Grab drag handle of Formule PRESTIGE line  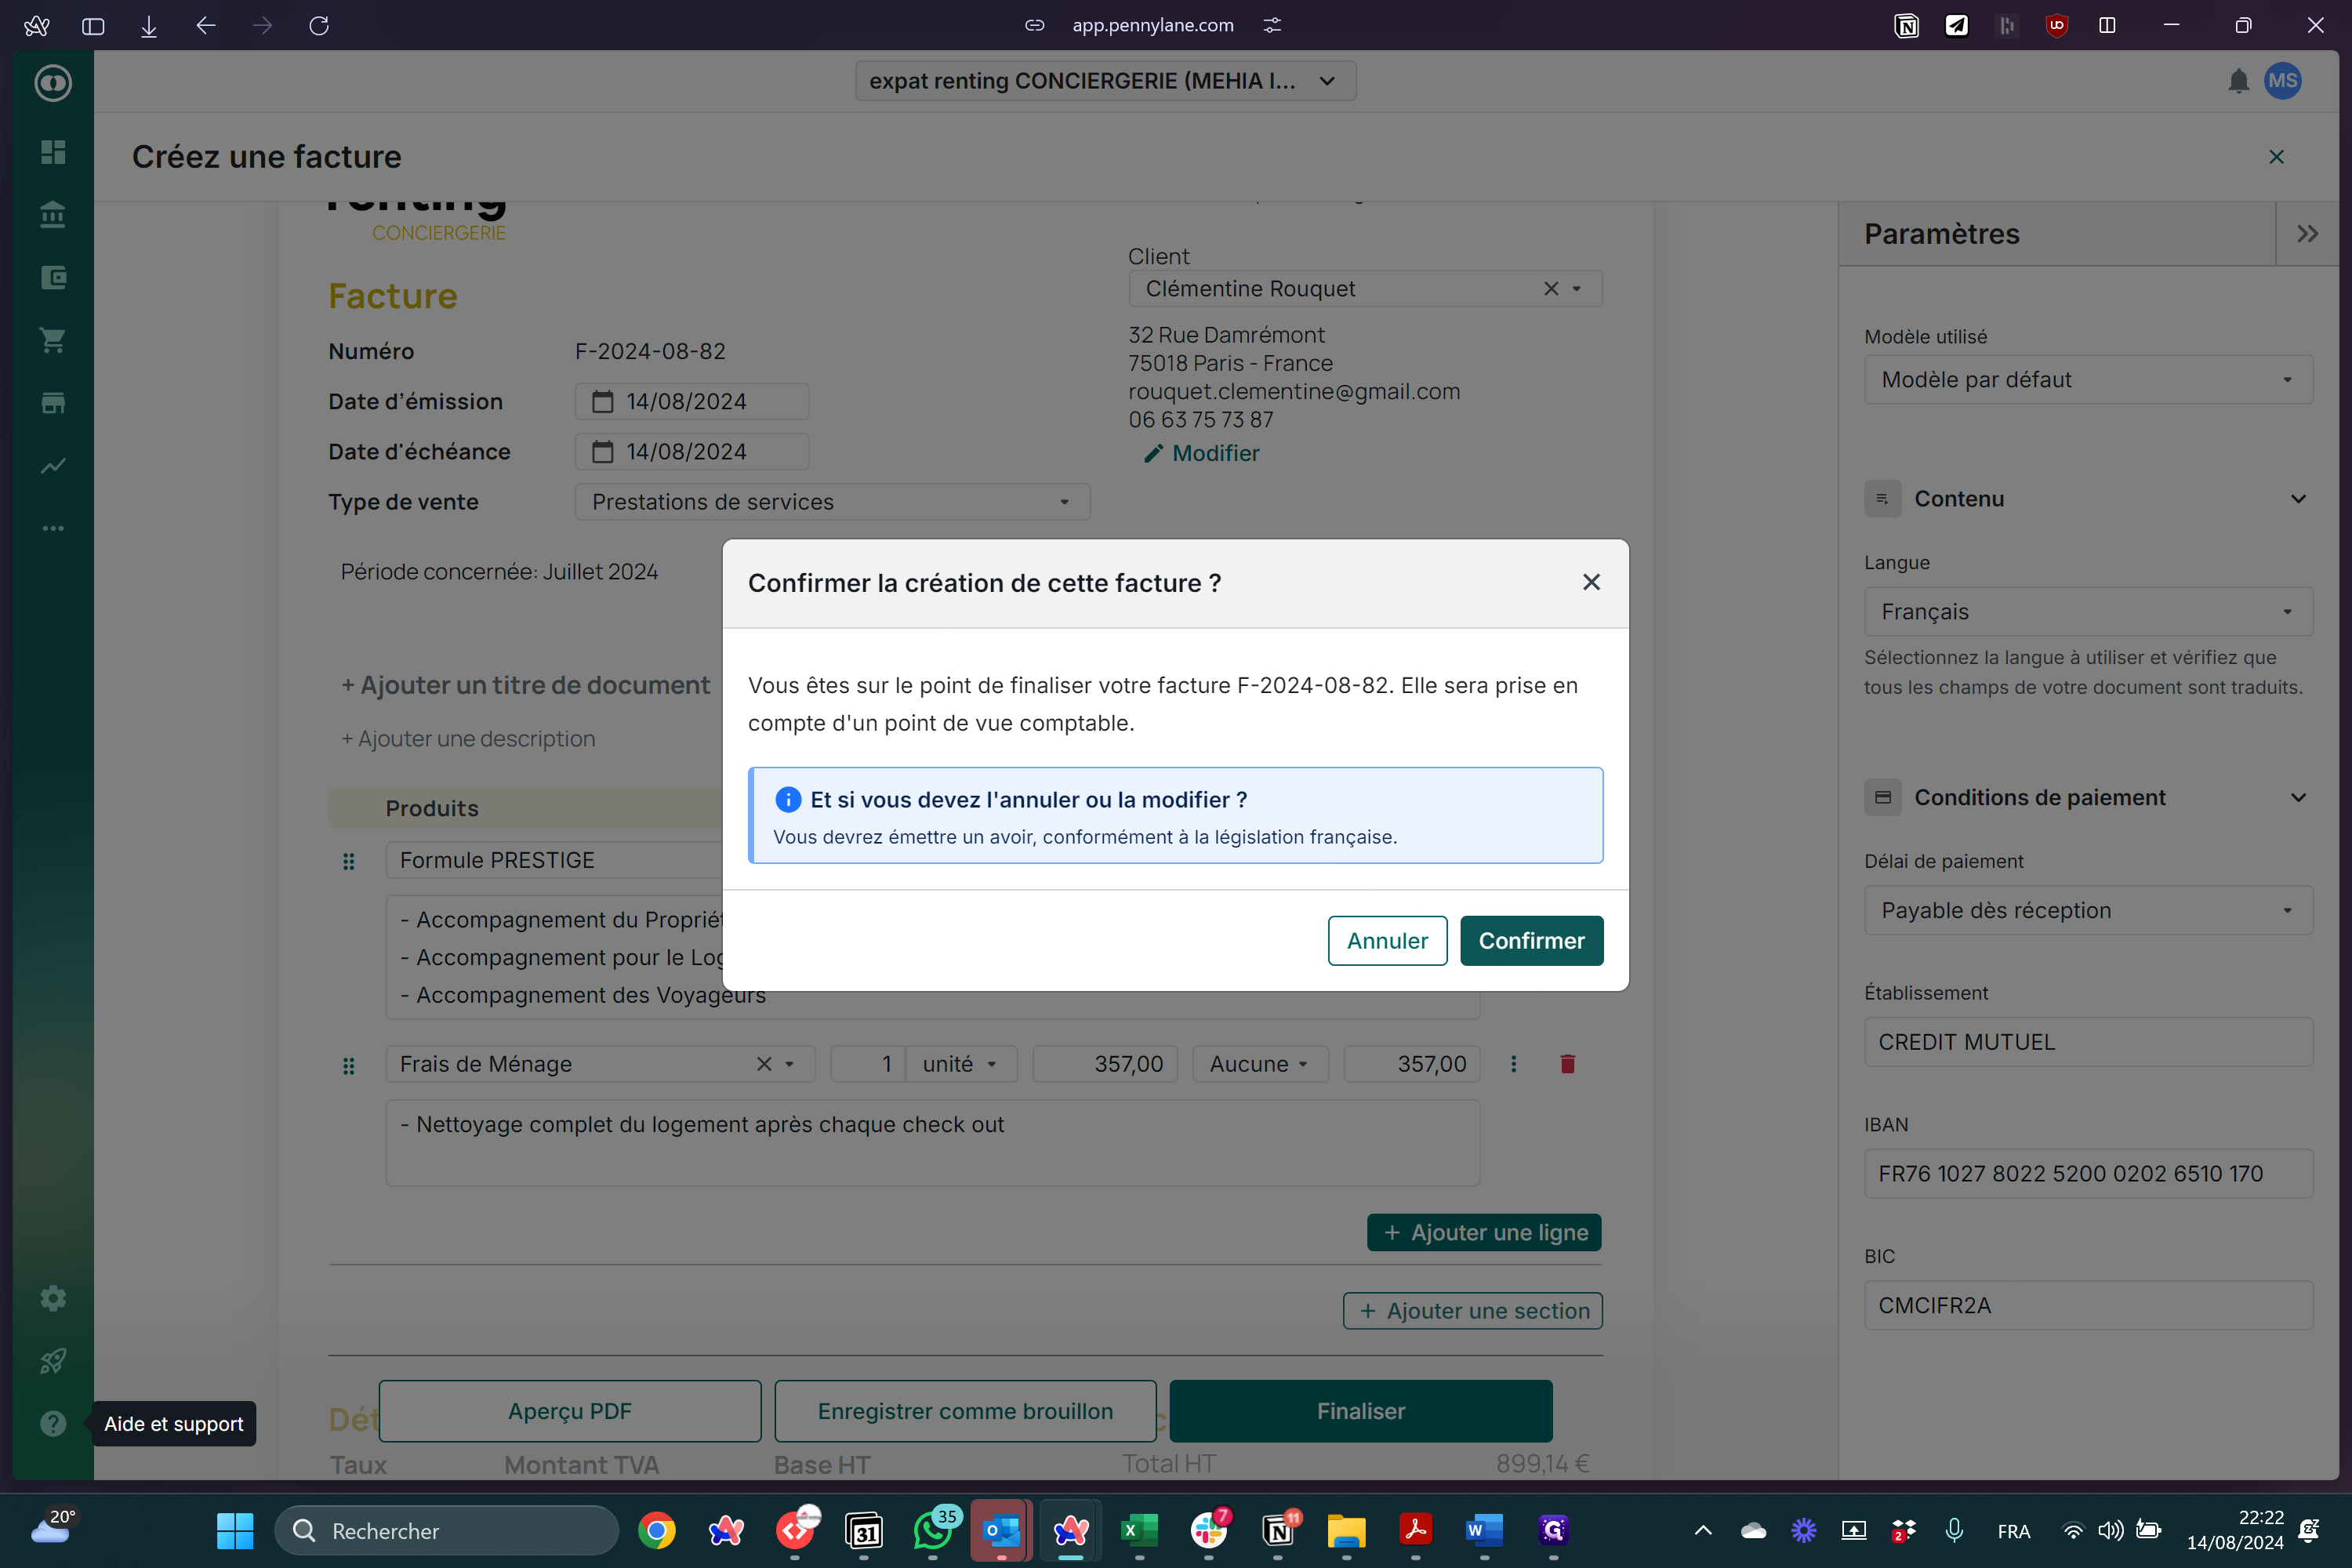click(348, 861)
